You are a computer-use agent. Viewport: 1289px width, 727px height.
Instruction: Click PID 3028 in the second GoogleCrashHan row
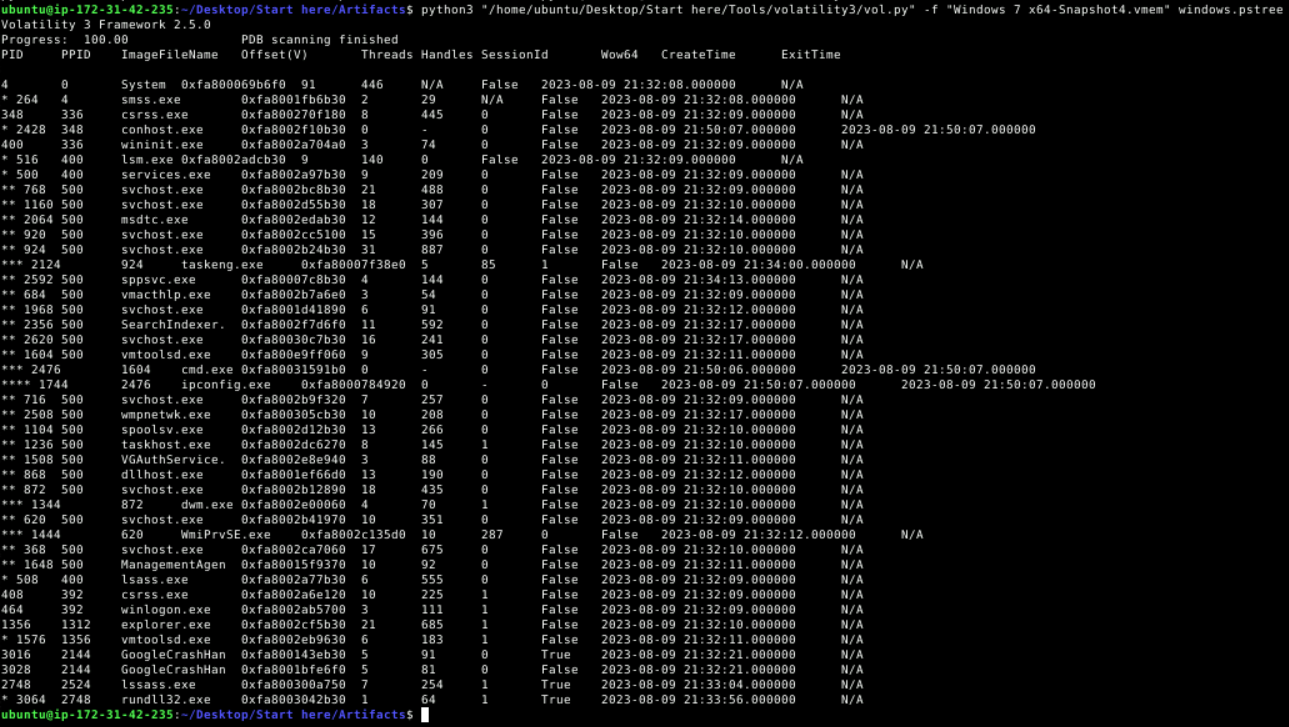[16, 669]
